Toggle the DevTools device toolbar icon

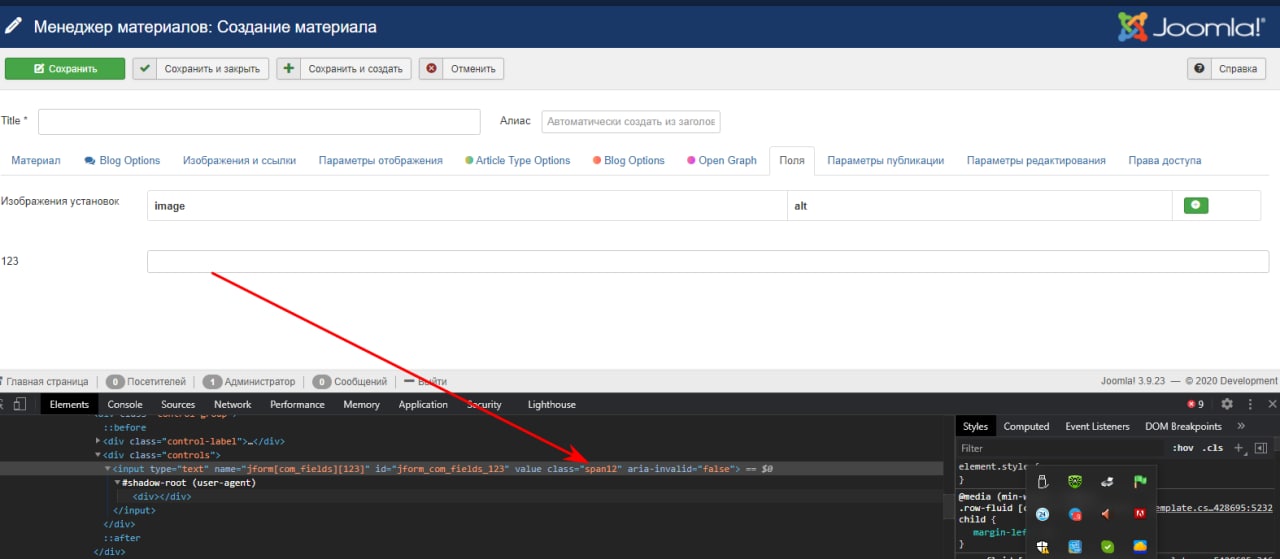(21, 404)
